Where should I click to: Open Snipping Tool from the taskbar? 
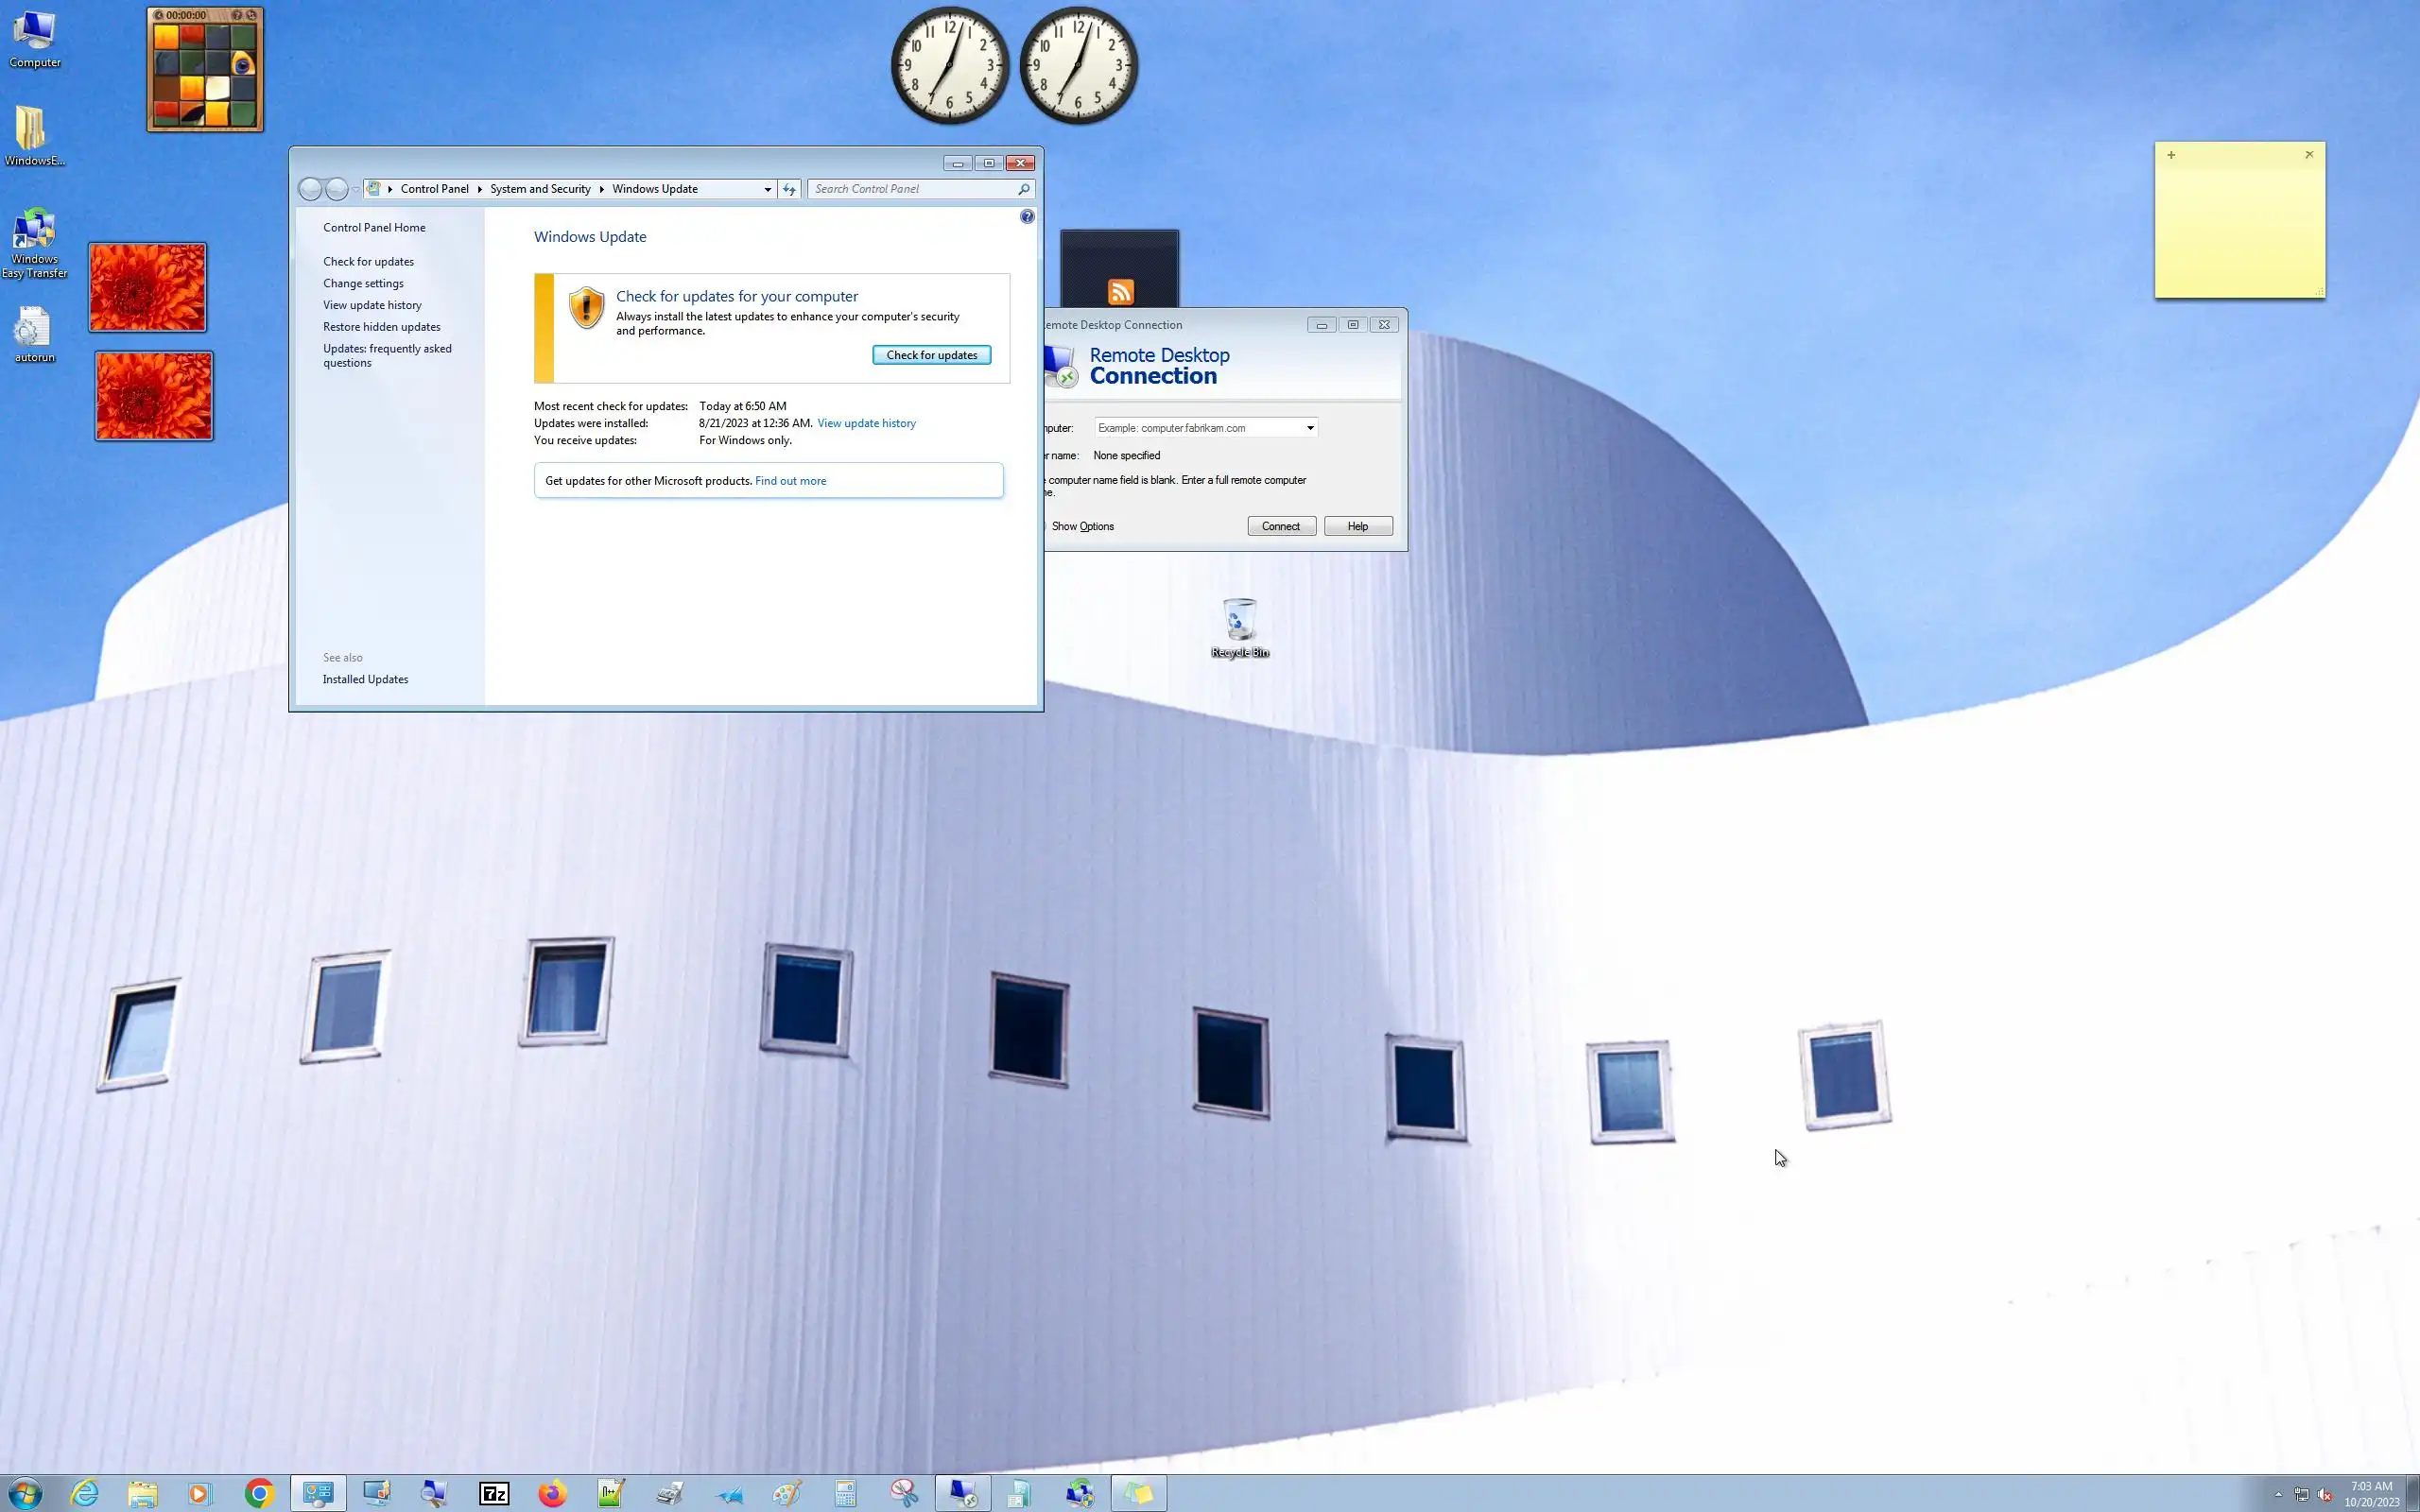[x=904, y=1493]
